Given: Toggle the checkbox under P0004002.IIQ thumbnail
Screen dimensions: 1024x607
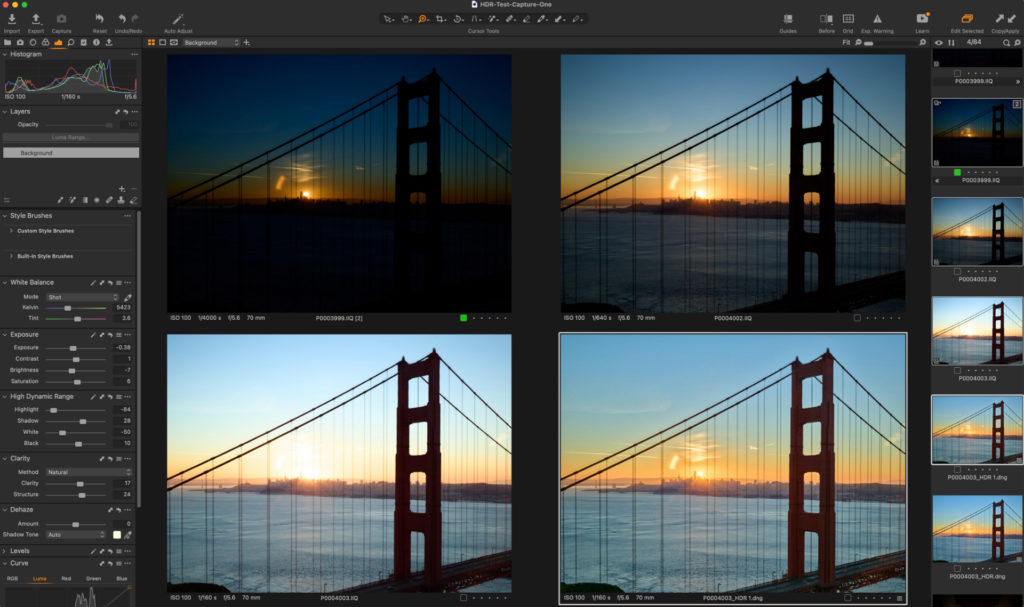Looking at the screenshot, I should tap(957, 271).
